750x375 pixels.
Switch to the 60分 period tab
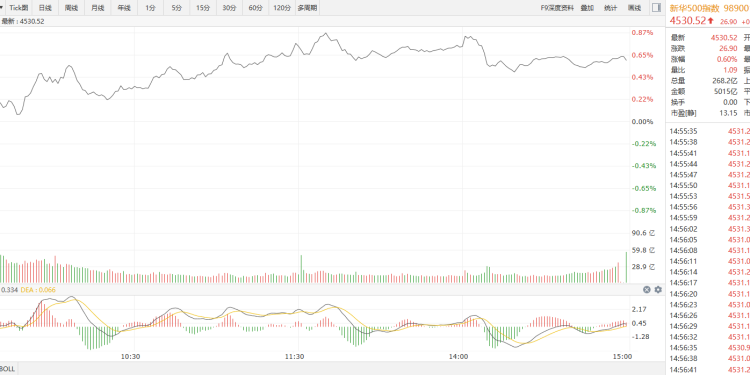pyautogui.click(x=255, y=8)
